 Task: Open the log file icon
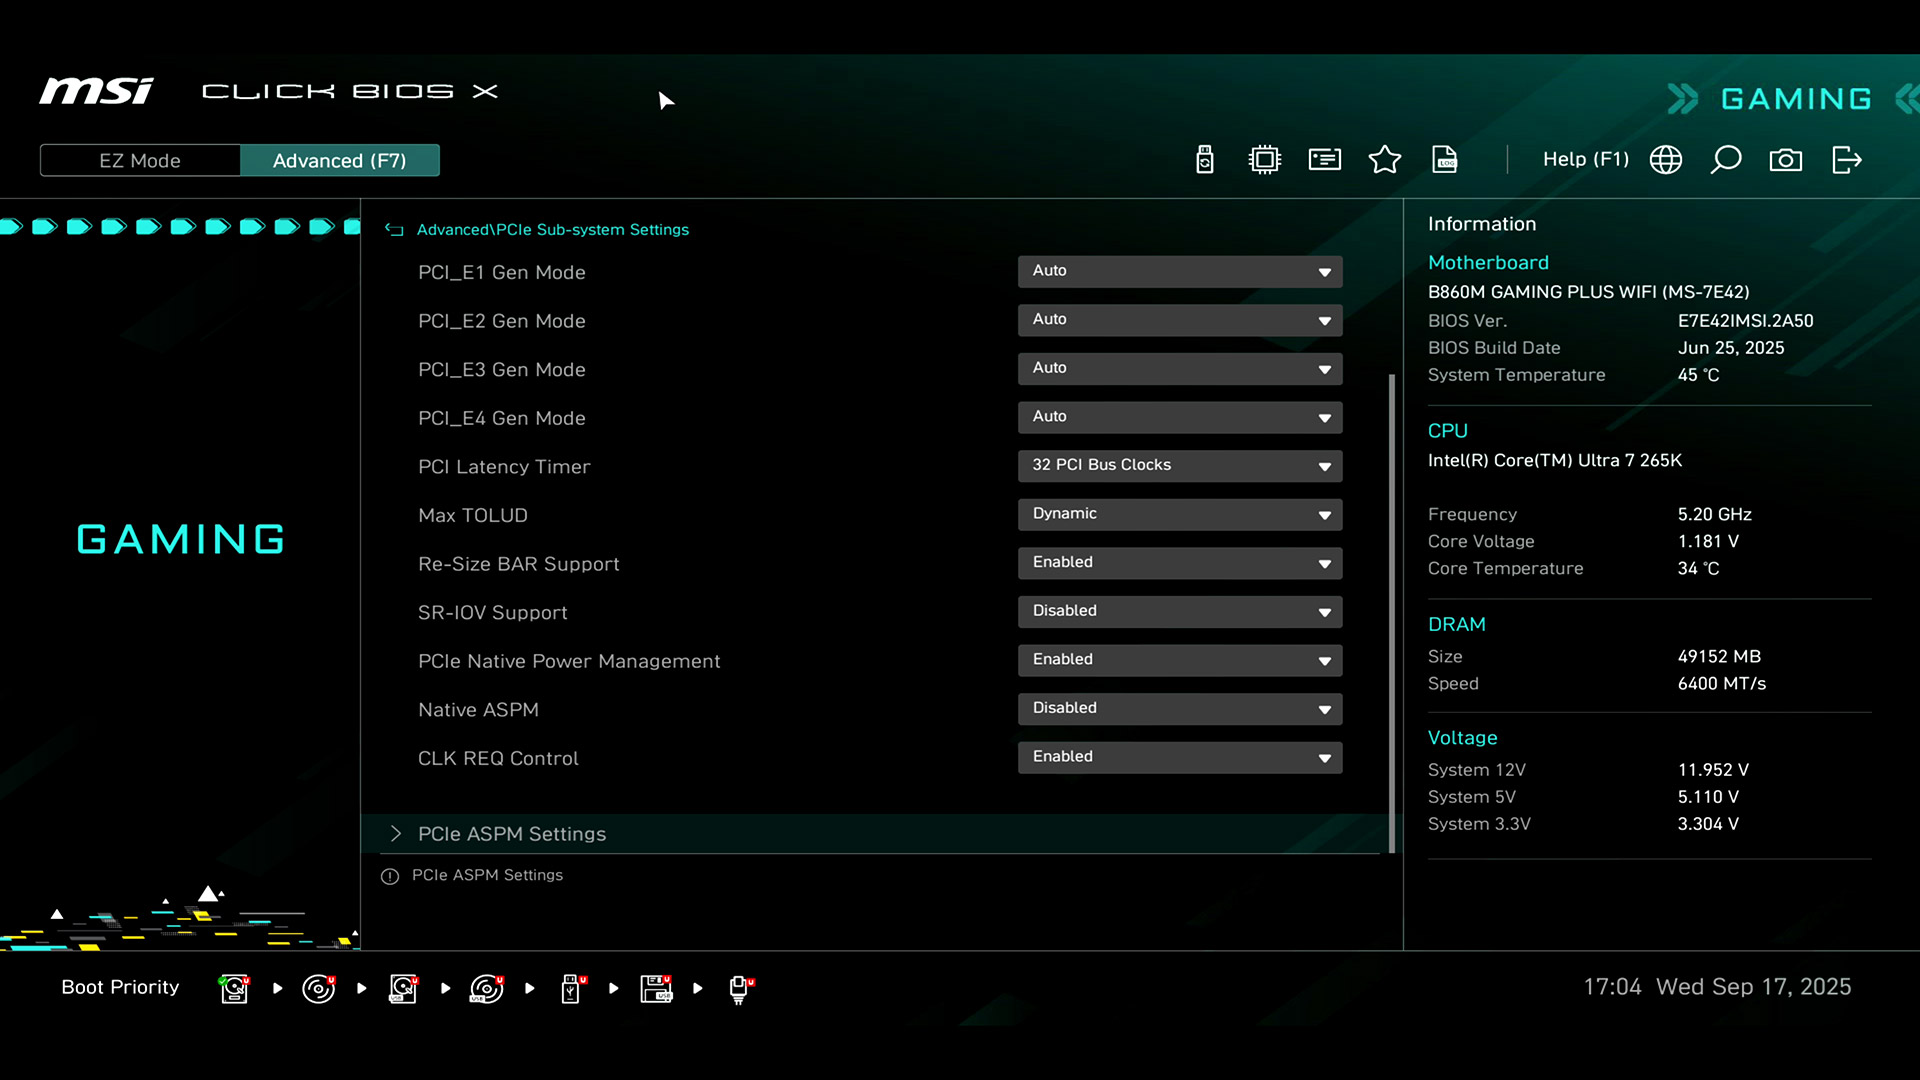click(1445, 160)
